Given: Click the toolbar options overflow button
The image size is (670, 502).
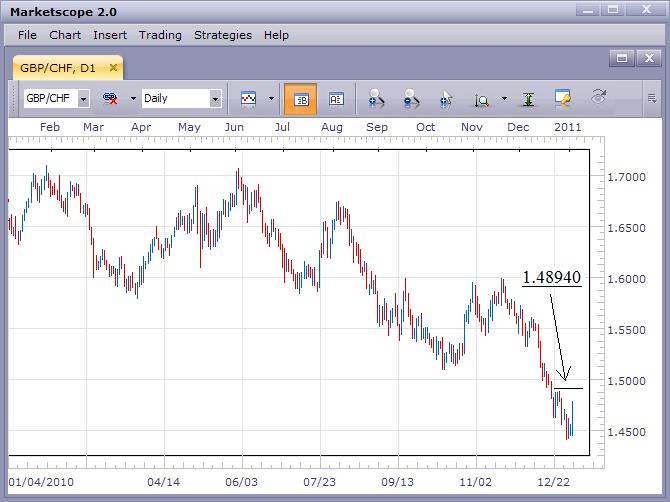Looking at the screenshot, I should click(x=651, y=98).
